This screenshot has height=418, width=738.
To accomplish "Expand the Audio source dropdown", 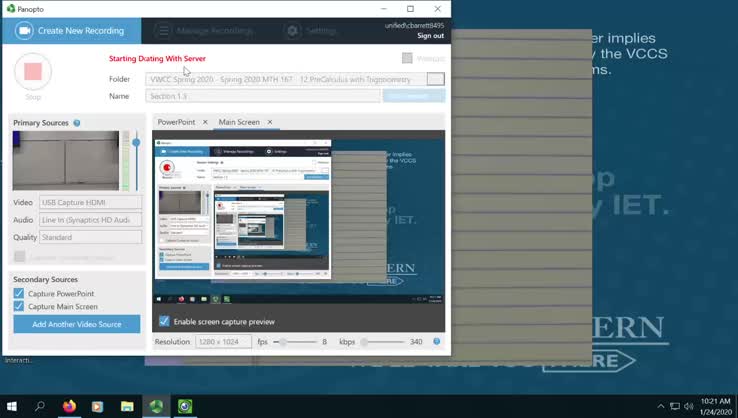I will (x=90, y=220).
